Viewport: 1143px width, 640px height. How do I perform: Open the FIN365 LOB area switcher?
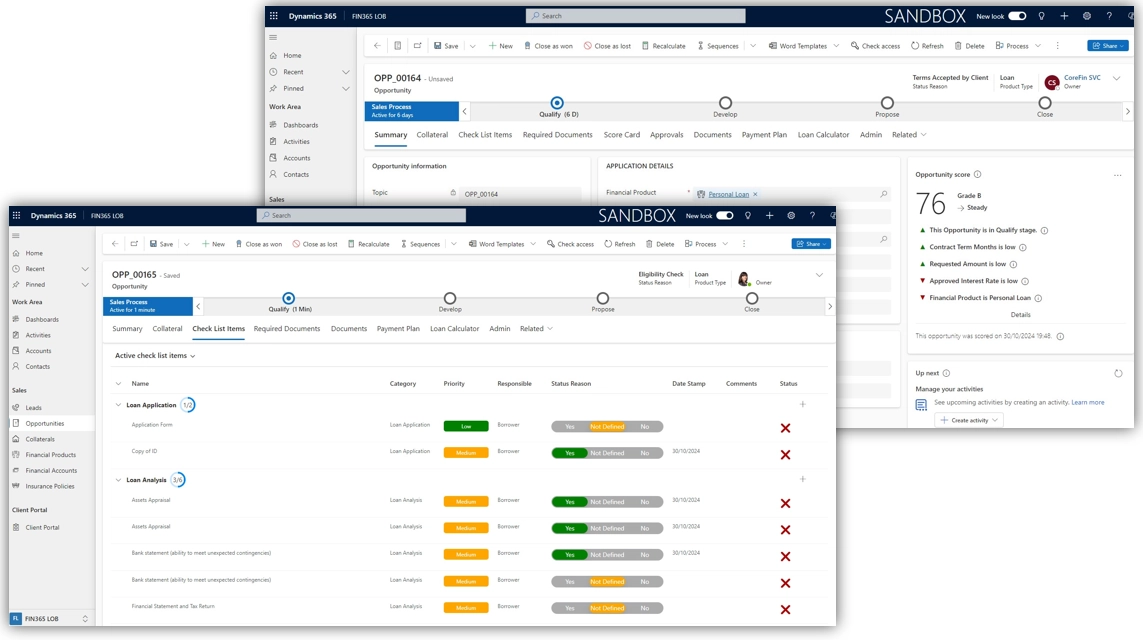(50, 619)
